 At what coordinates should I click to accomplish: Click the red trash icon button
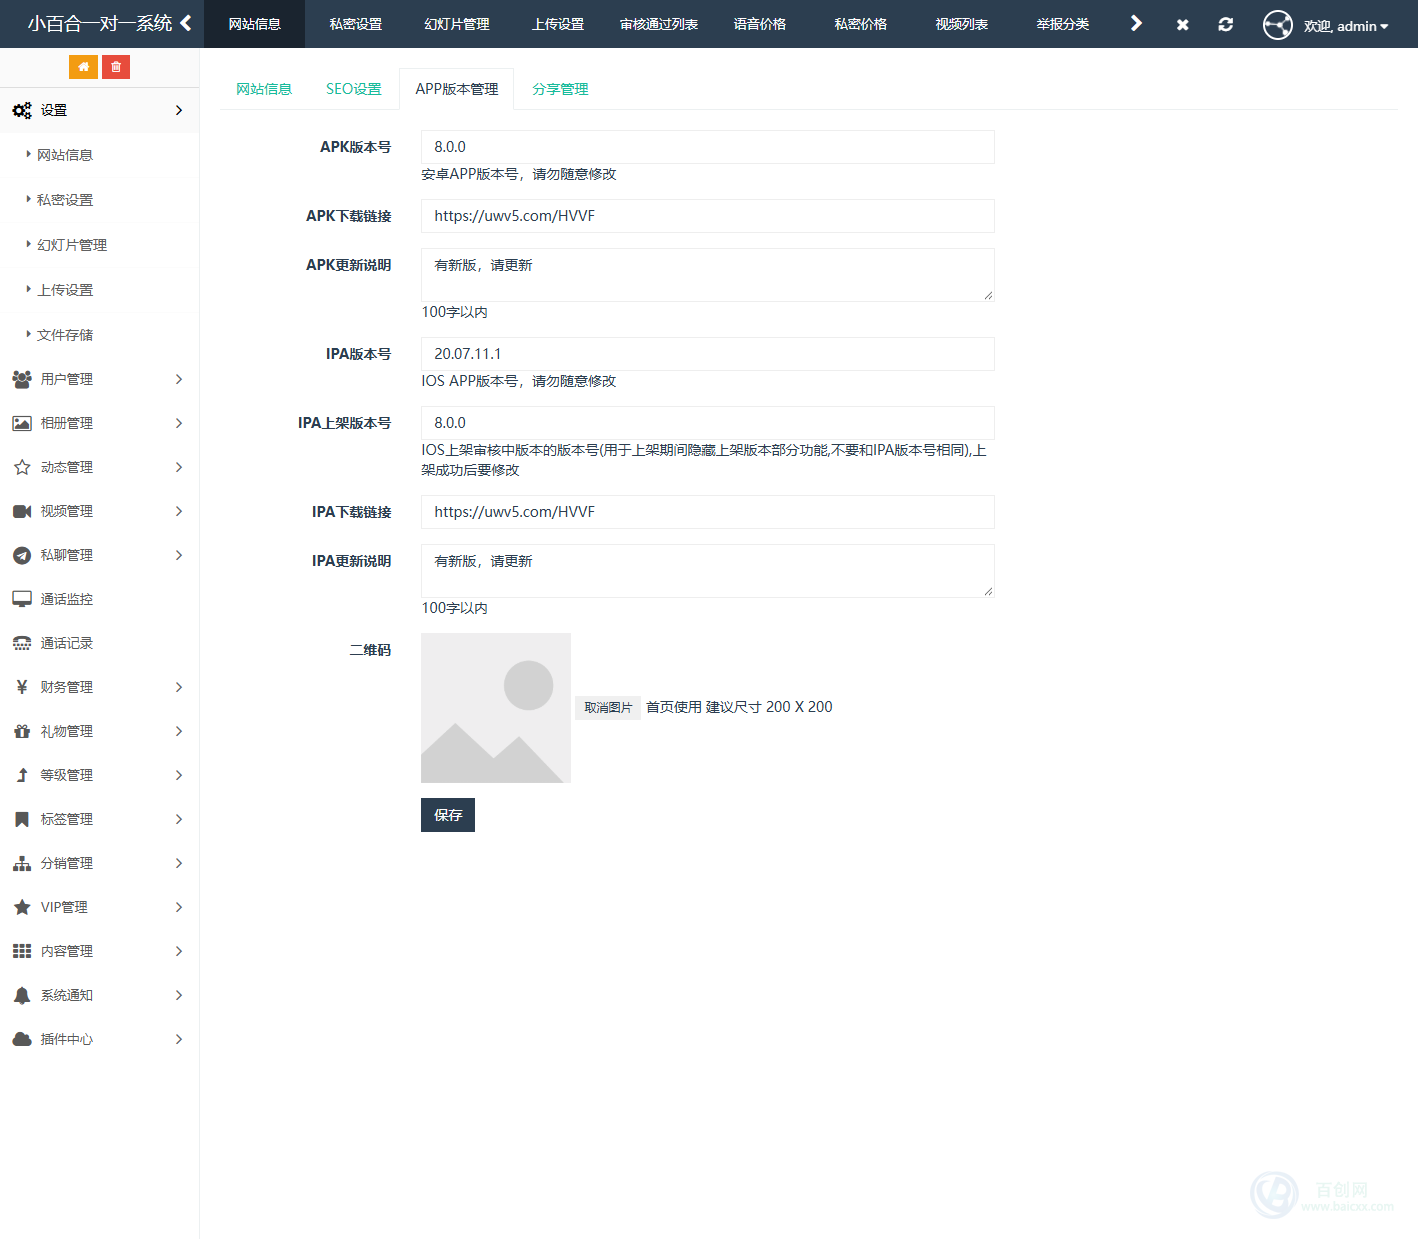tap(116, 67)
